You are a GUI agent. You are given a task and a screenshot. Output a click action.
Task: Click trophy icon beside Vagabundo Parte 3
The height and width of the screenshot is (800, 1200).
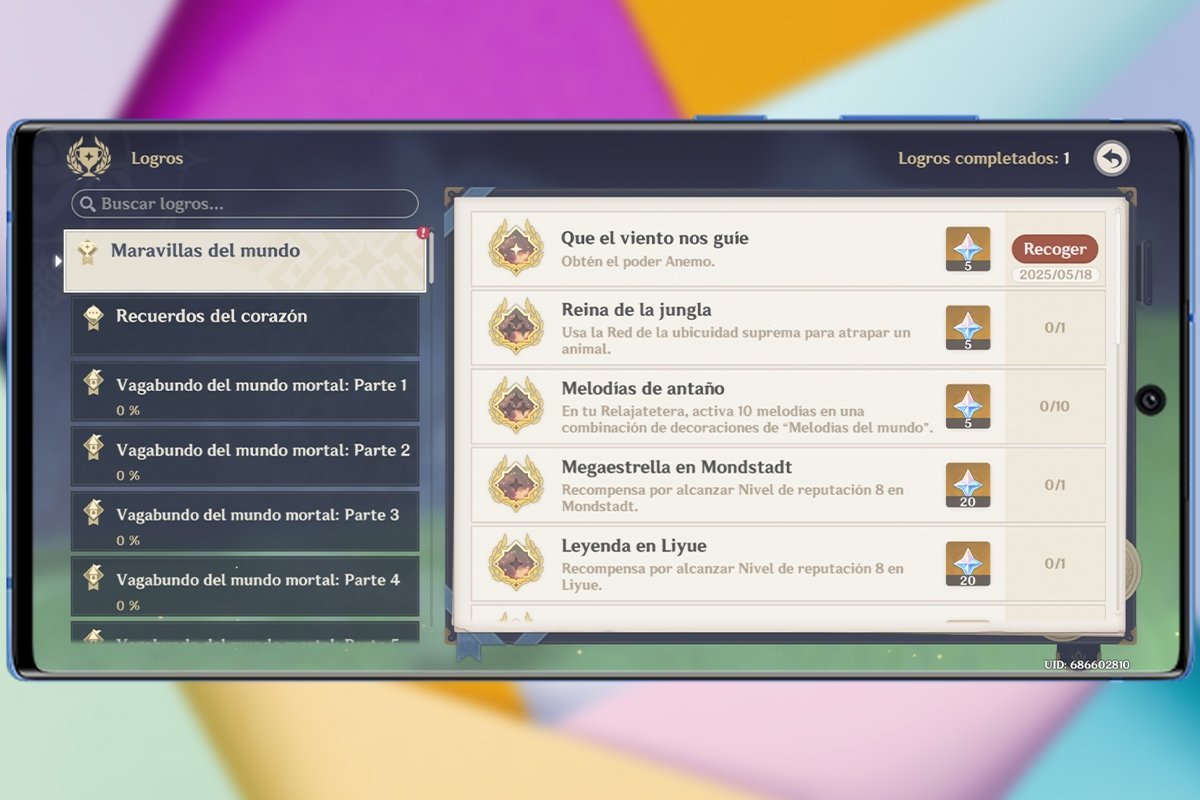coord(93,513)
